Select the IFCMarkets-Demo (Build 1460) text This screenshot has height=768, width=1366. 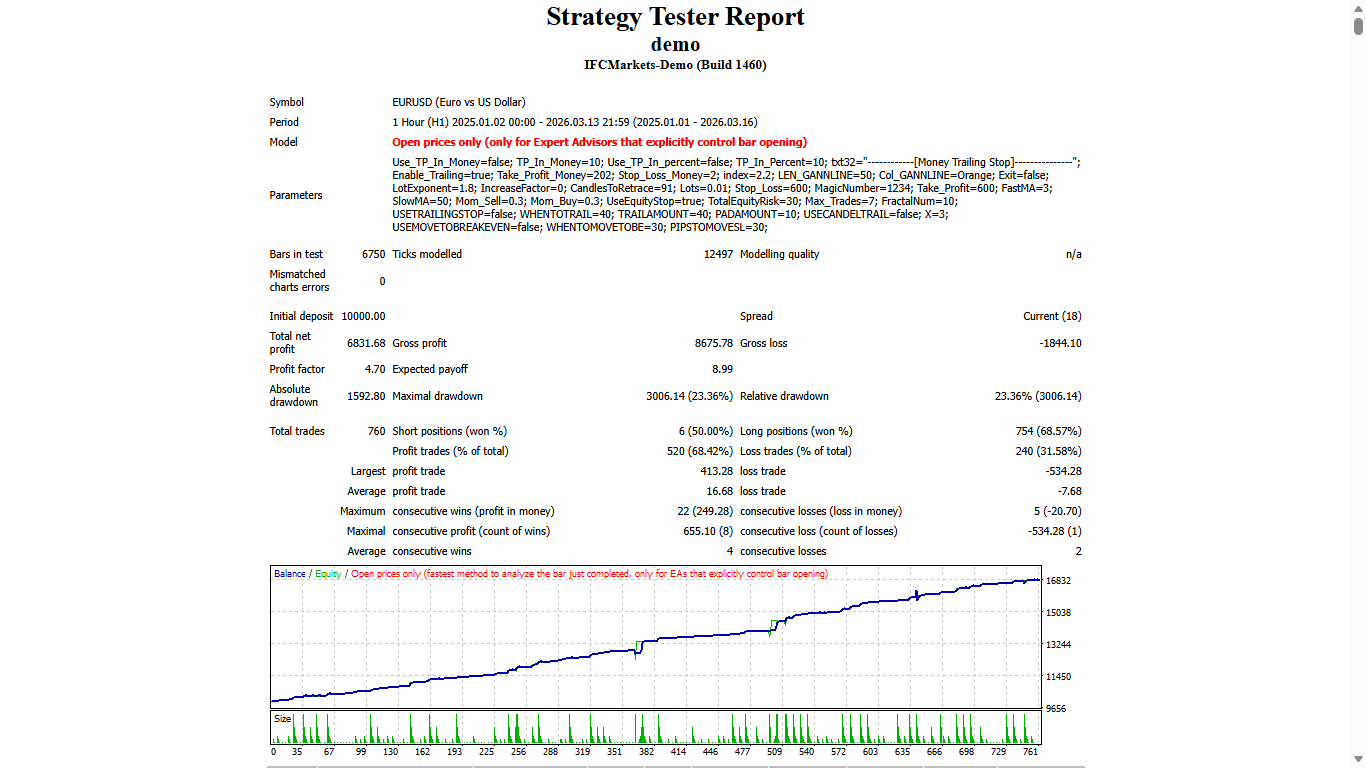[675, 64]
